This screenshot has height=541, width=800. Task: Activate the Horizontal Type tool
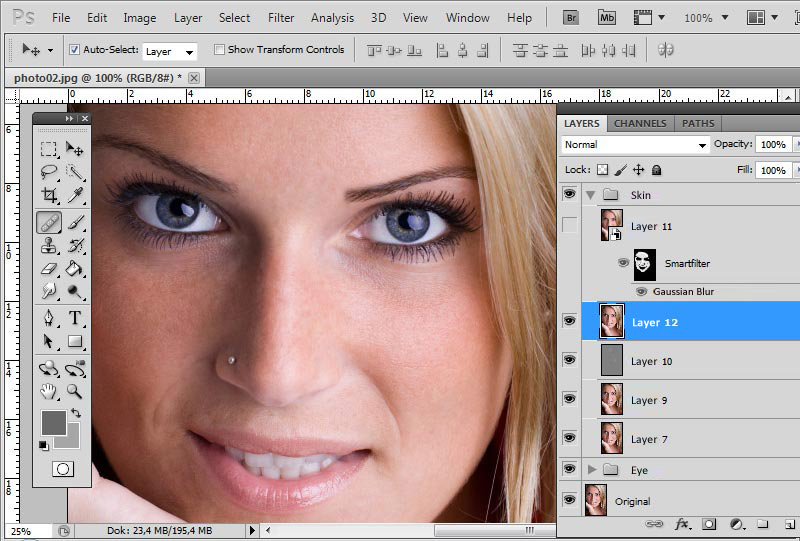pyautogui.click(x=75, y=318)
